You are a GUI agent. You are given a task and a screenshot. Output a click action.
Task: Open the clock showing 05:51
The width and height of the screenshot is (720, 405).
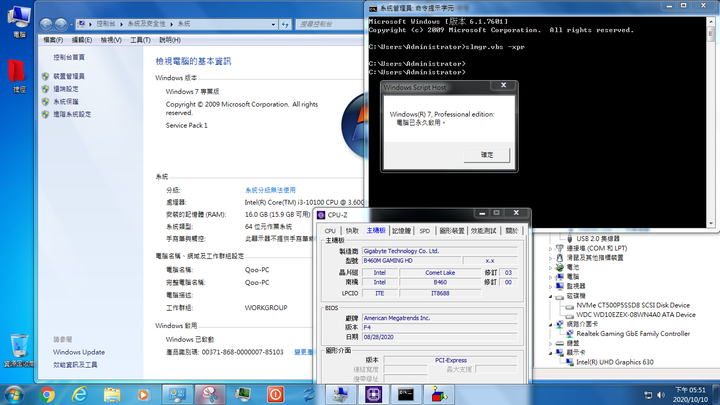point(690,394)
